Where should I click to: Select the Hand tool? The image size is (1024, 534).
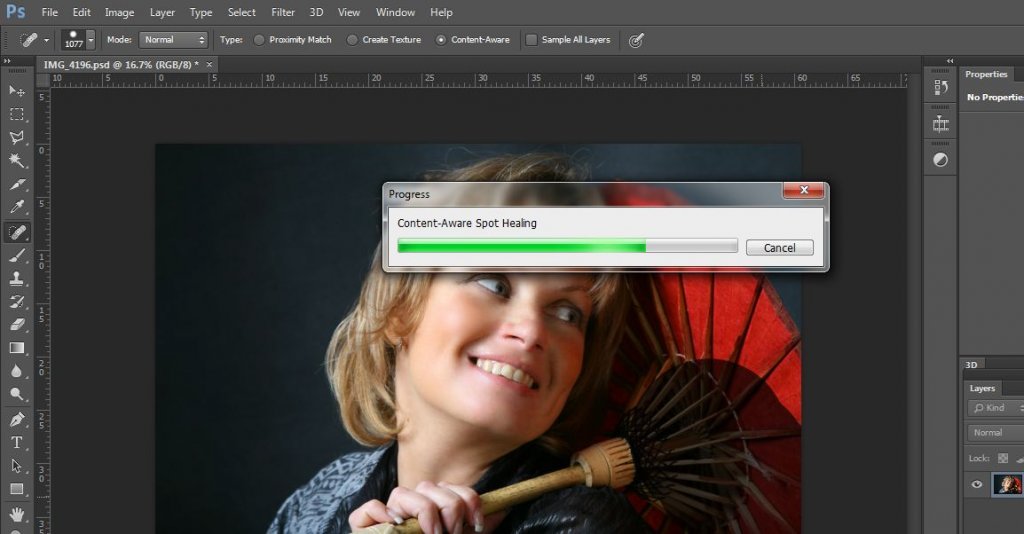coord(17,513)
